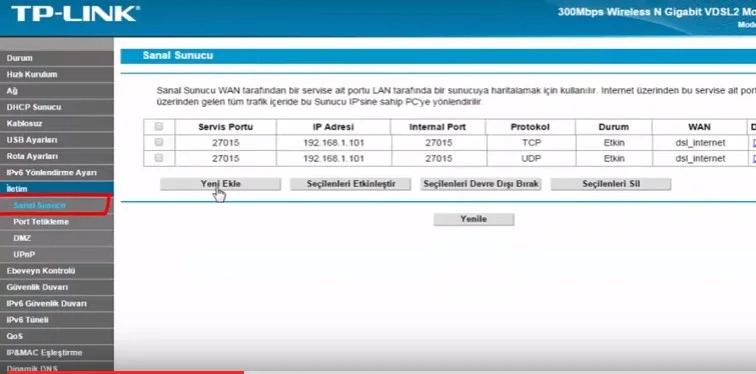Check the box for the TCP 27015 row
This screenshot has height=374, width=756.
pyautogui.click(x=159, y=142)
